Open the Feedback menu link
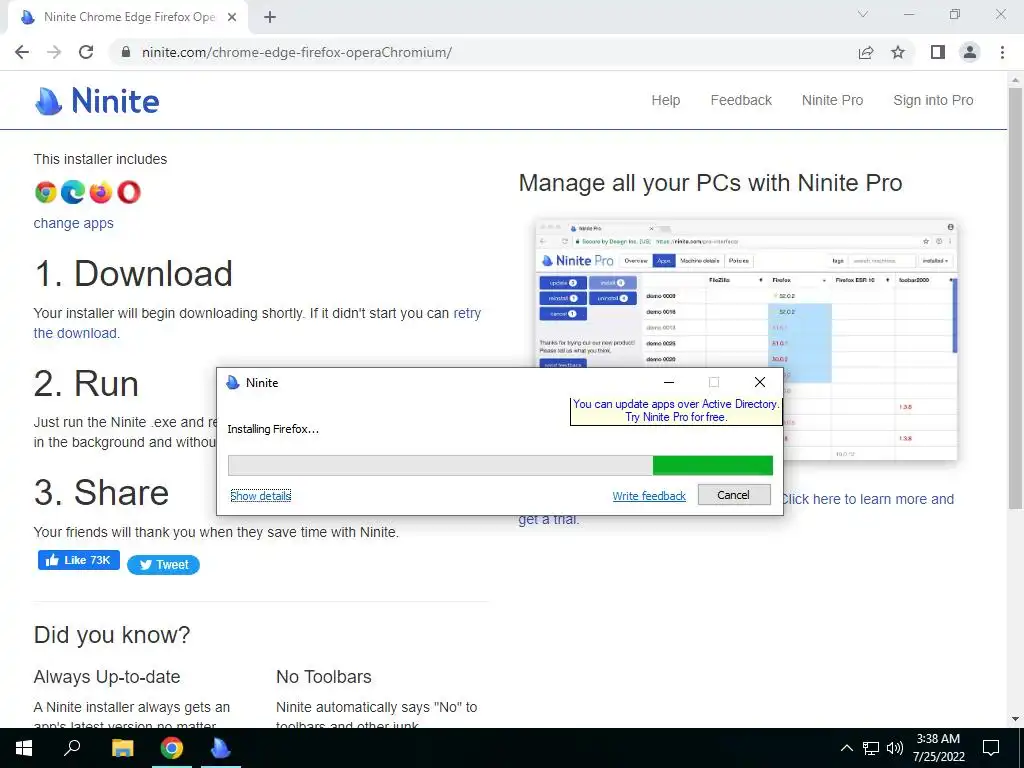 pos(741,101)
